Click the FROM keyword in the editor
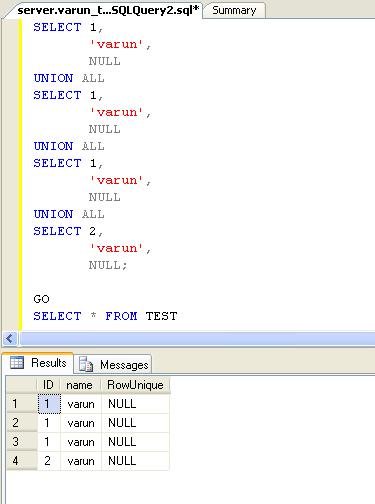This screenshot has width=375, height=504. (x=121, y=316)
